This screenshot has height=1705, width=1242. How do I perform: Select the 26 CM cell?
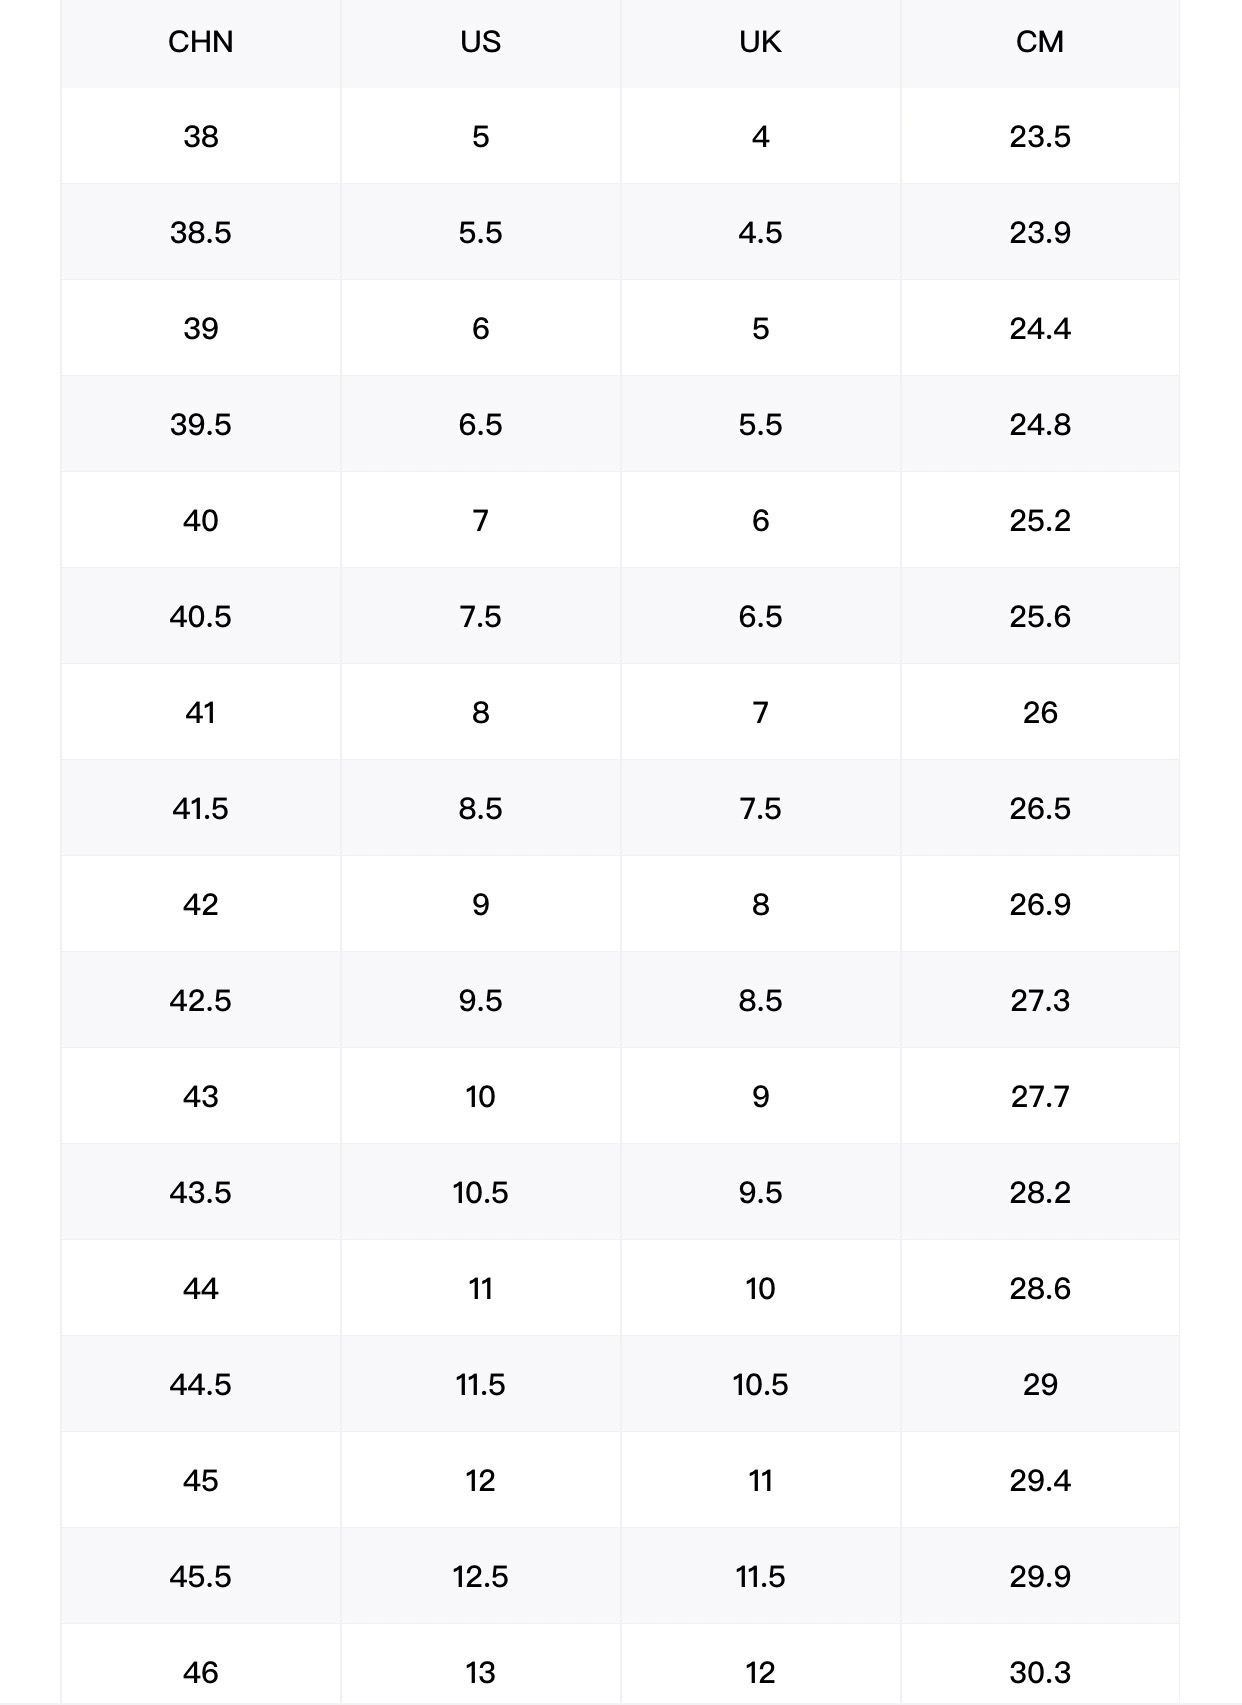1040,712
